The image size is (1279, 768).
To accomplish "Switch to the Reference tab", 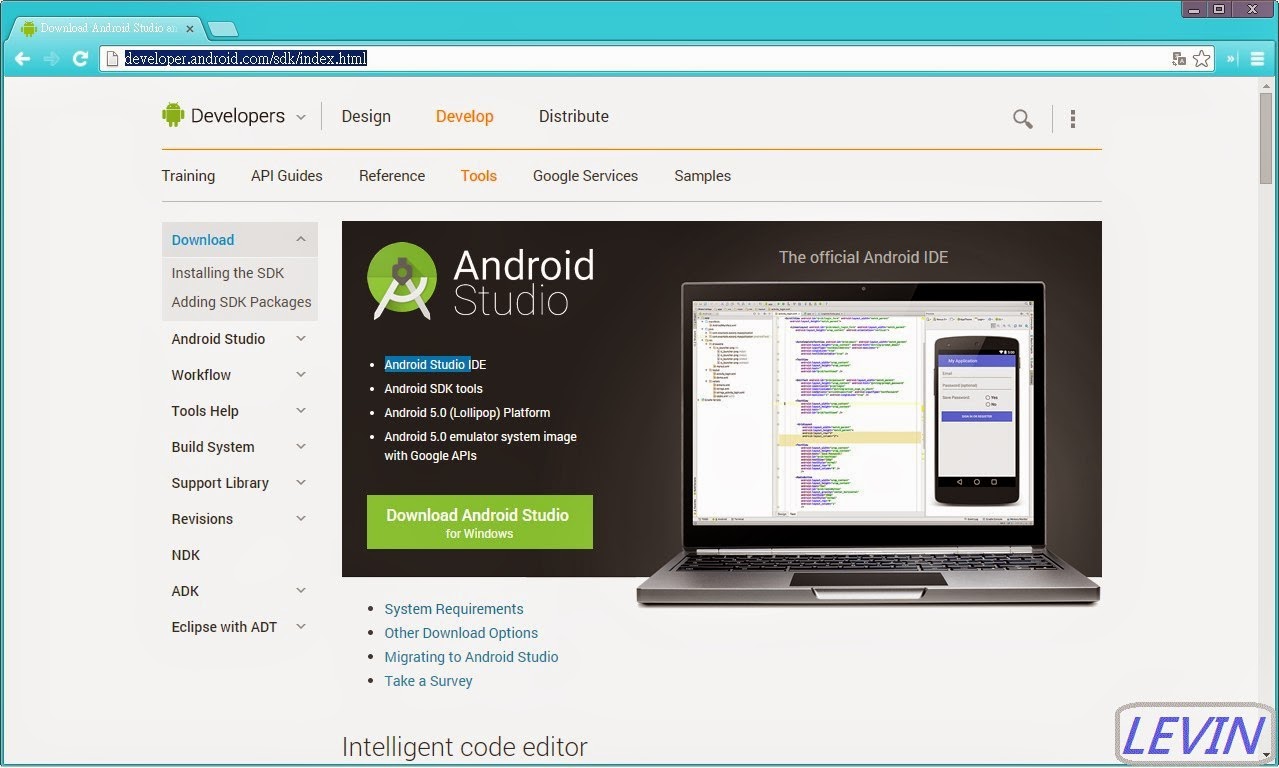I will [392, 176].
